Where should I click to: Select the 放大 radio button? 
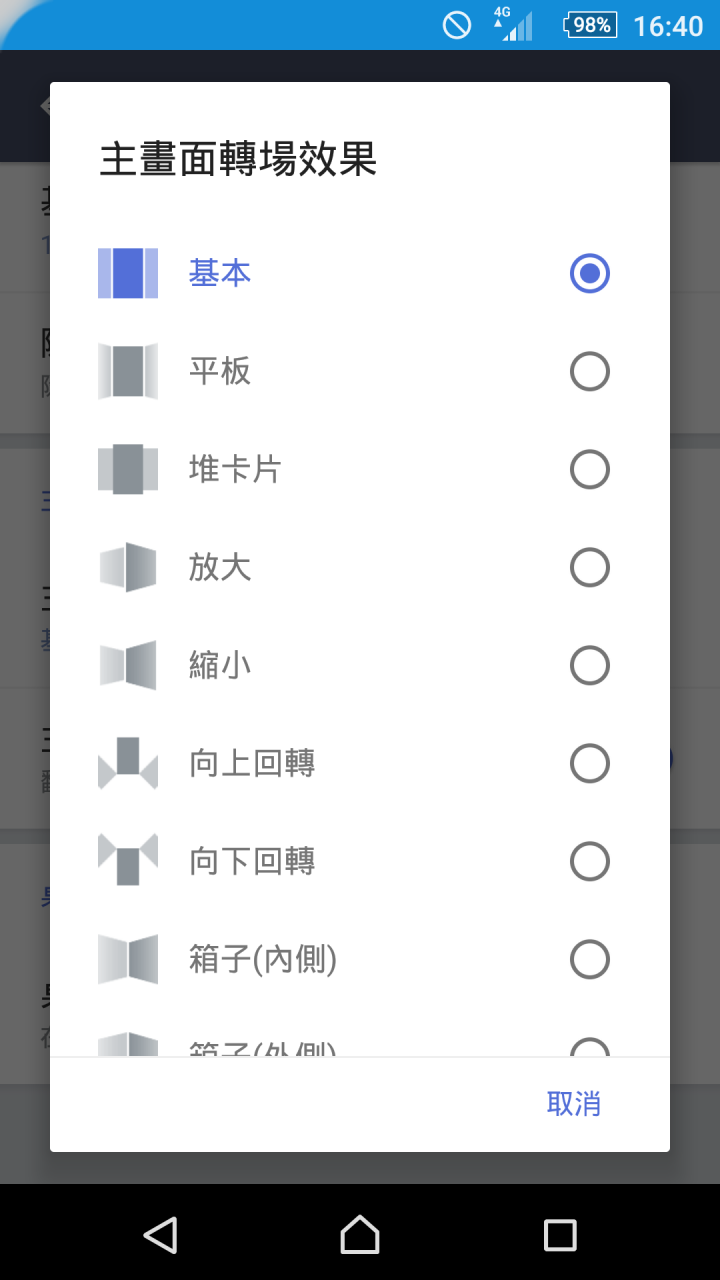click(x=590, y=567)
